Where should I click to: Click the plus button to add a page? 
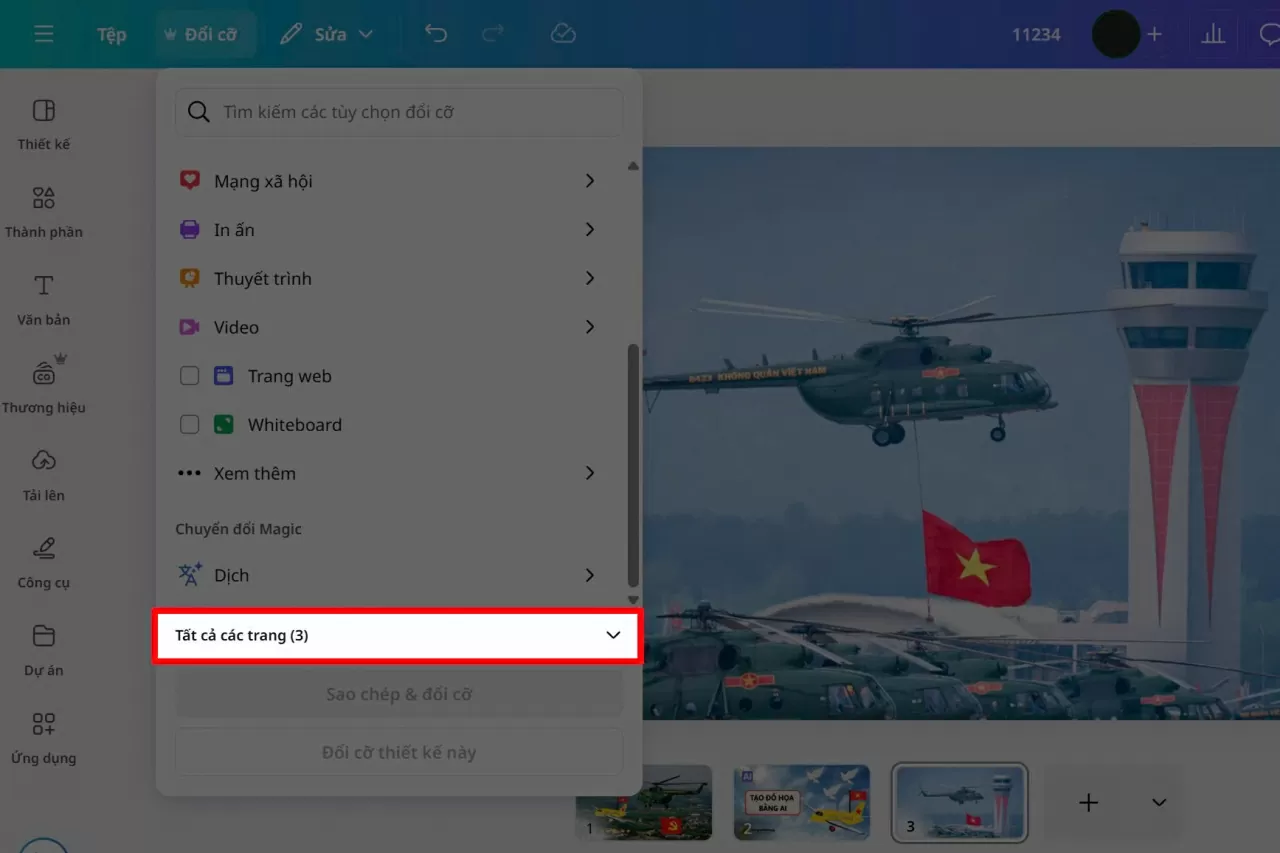coord(1088,801)
